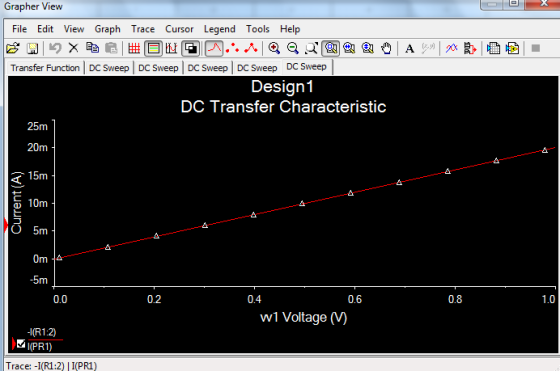
Task: Switch to the Transfer Function tab
Action: tap(45, 68)
